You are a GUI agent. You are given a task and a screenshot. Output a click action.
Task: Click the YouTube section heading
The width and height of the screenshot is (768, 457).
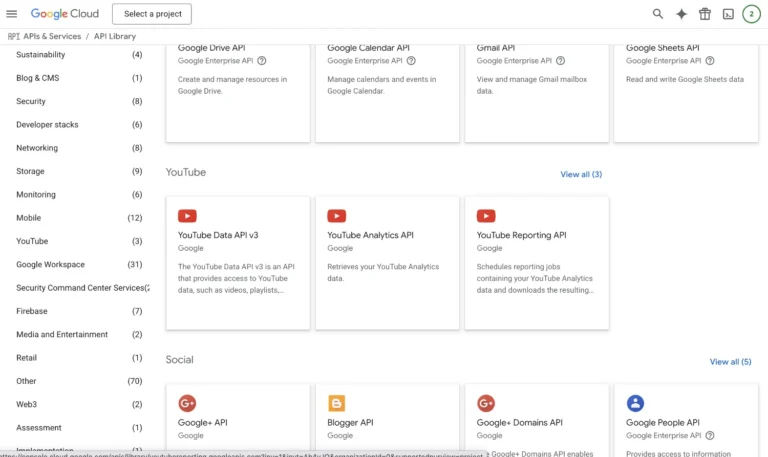point(186,172)
